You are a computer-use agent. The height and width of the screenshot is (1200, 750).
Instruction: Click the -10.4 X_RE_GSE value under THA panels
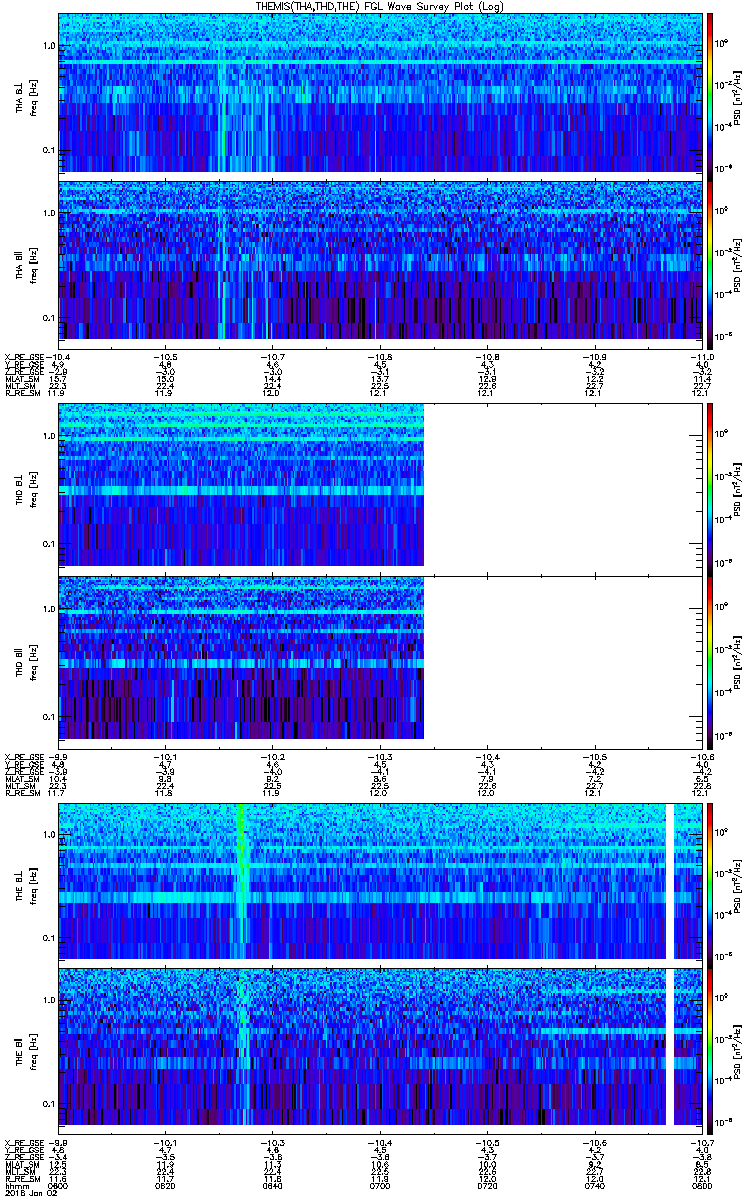coord(58,358)
